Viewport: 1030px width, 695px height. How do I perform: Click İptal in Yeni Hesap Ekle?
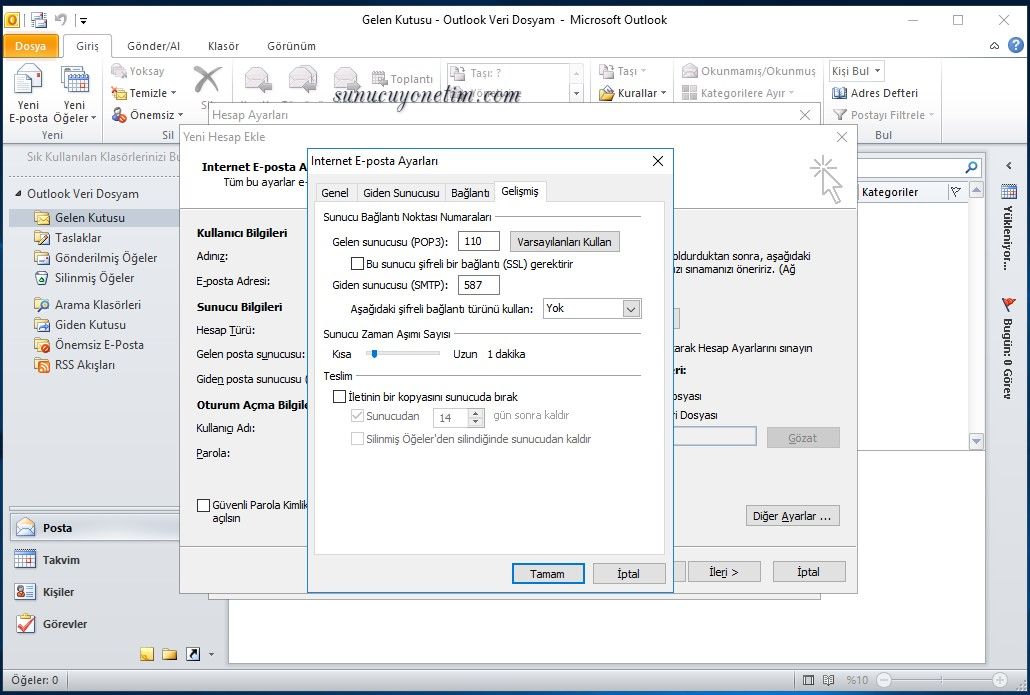point(809,572)
